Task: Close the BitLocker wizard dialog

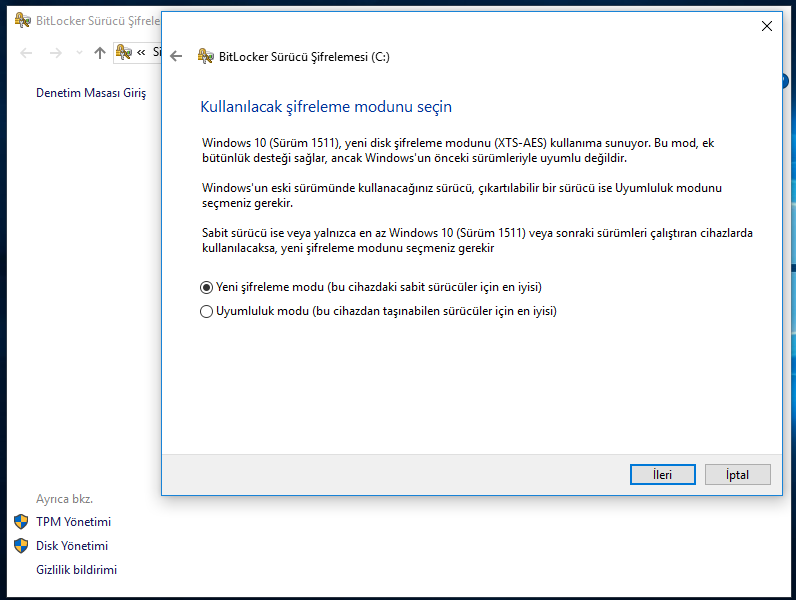Action: [767, 27]
